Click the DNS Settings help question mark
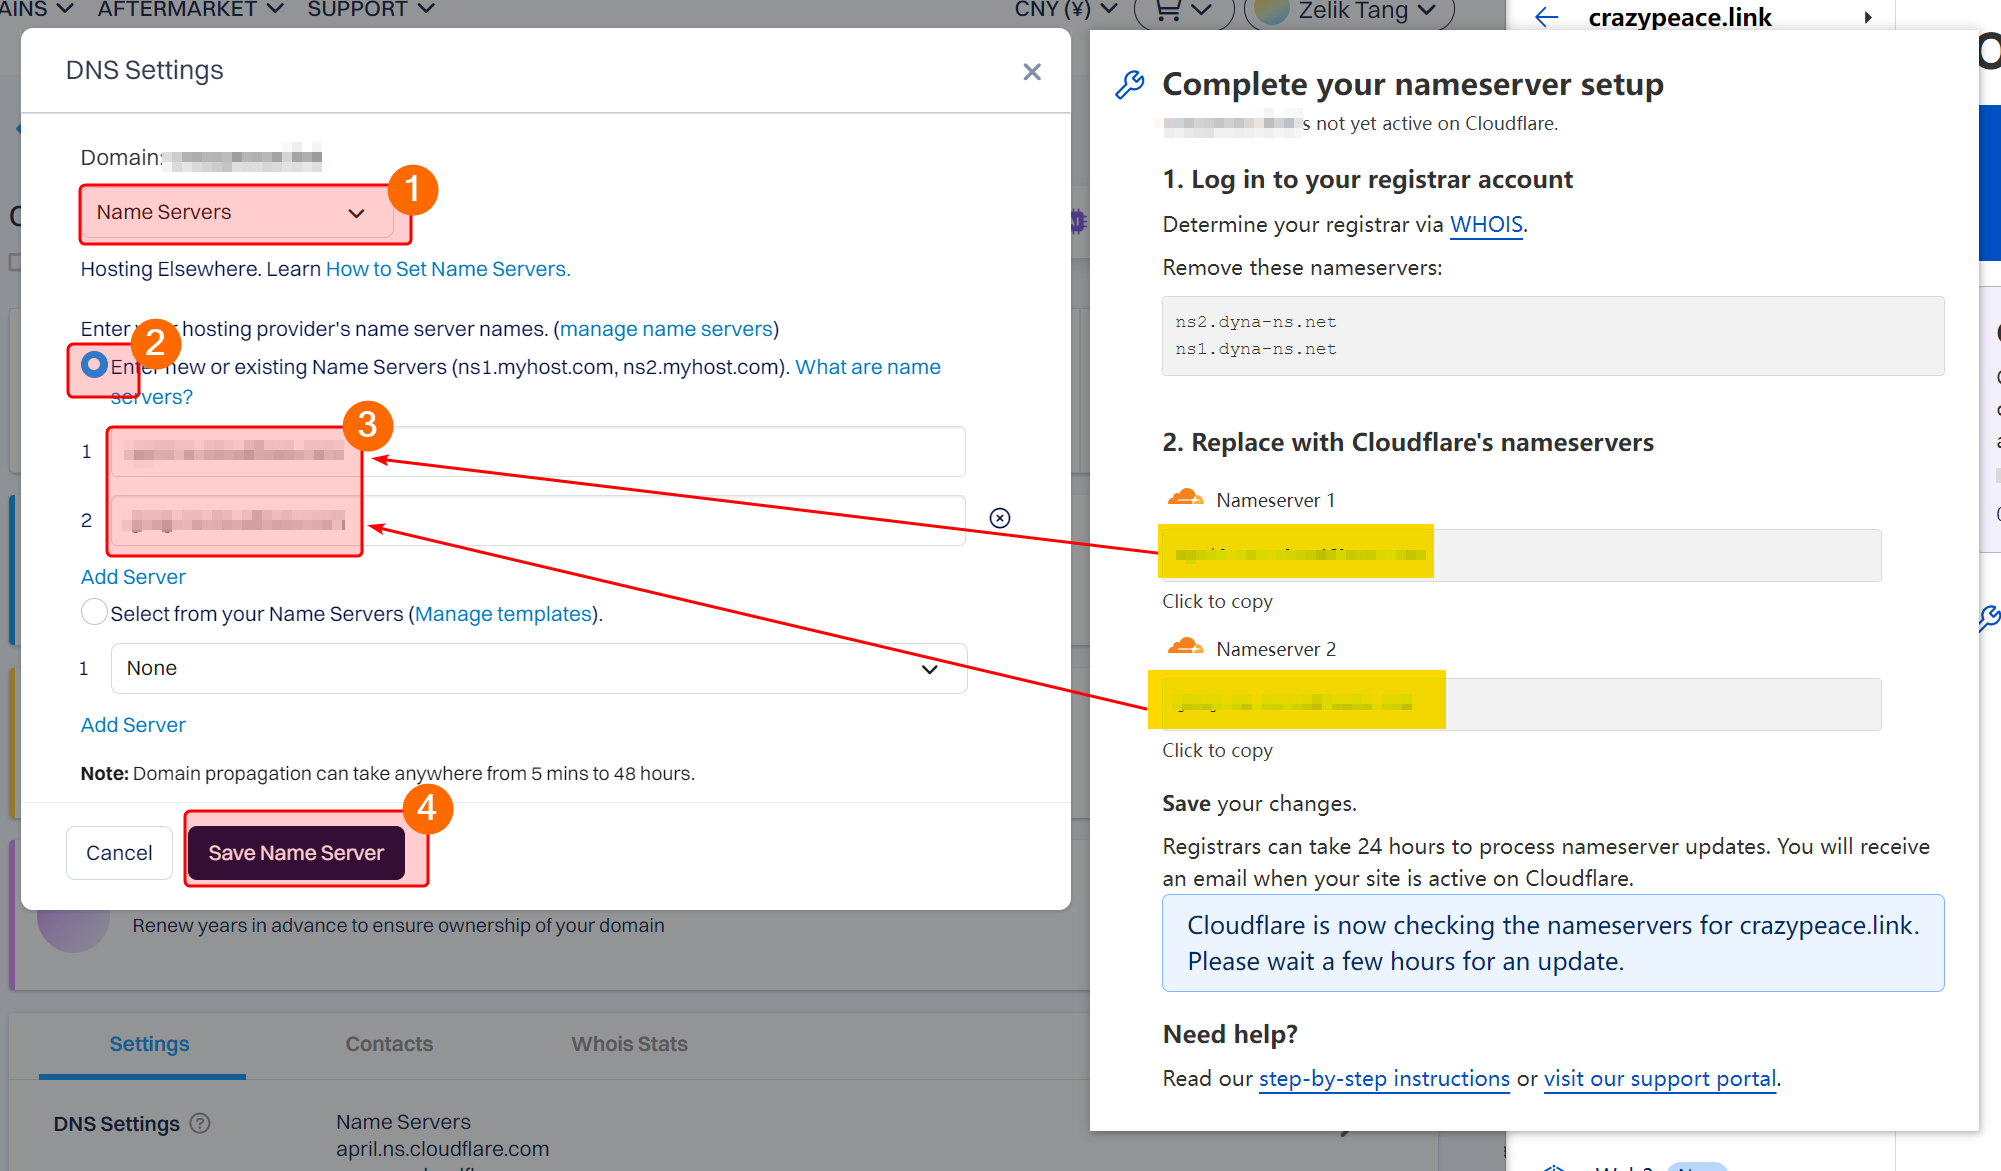The width and height of the screenshot is (2001, 1171). [x=200, y=1123]
